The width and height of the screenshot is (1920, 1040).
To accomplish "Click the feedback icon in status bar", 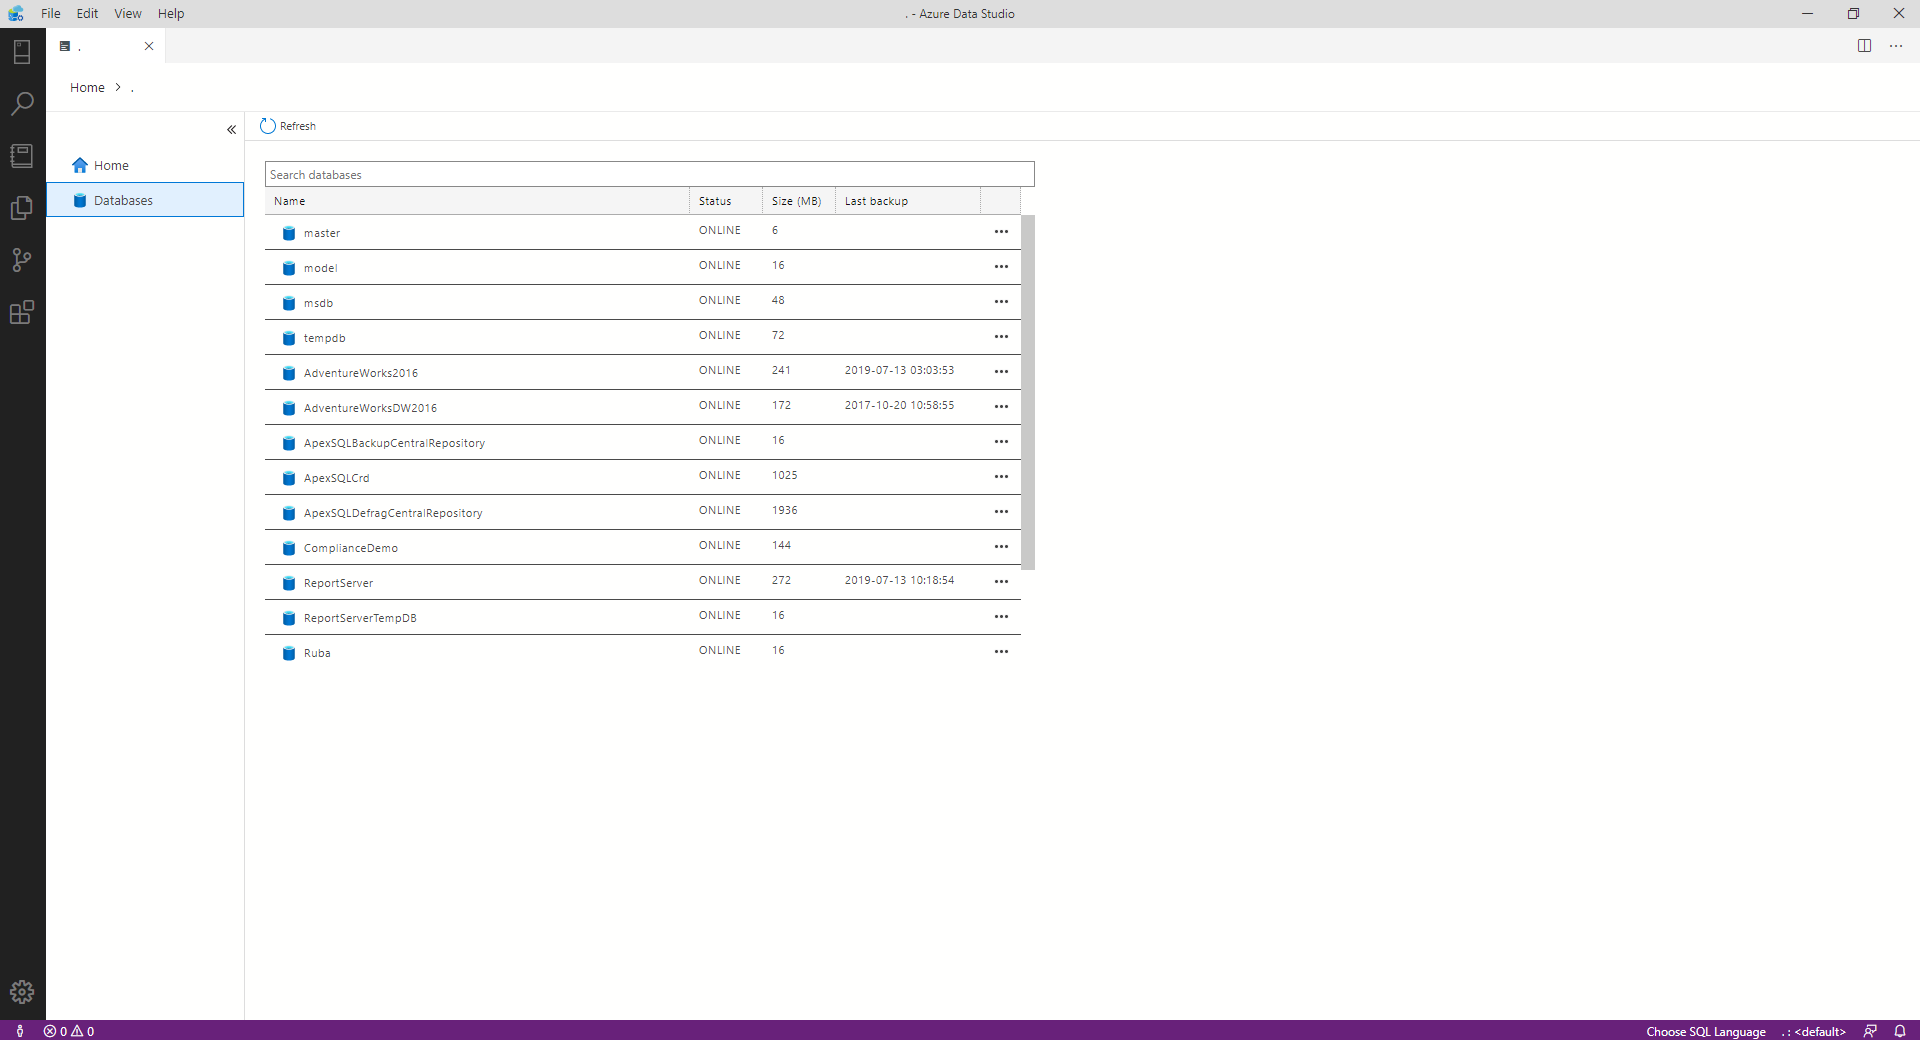I will 1870,1031.
